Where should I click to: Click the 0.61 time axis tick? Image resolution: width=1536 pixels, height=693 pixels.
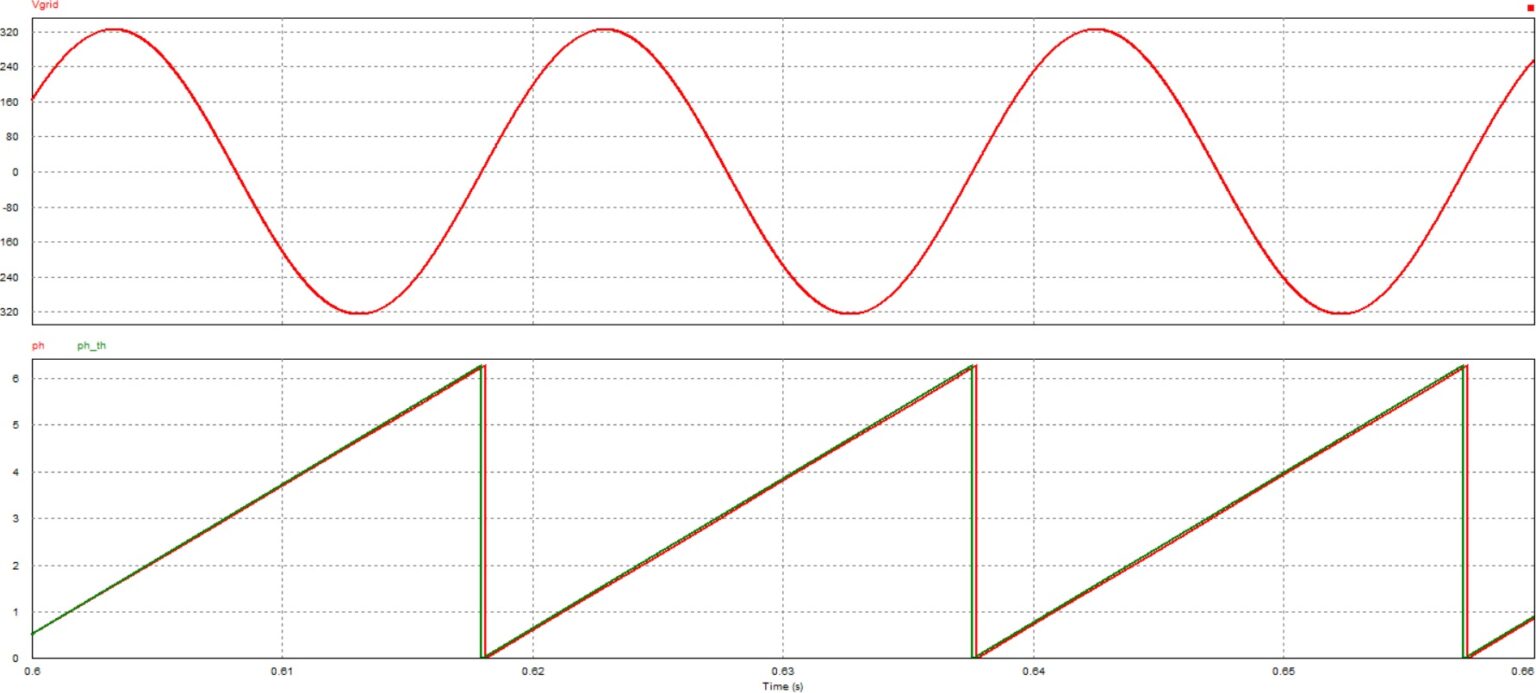(282, 673)
